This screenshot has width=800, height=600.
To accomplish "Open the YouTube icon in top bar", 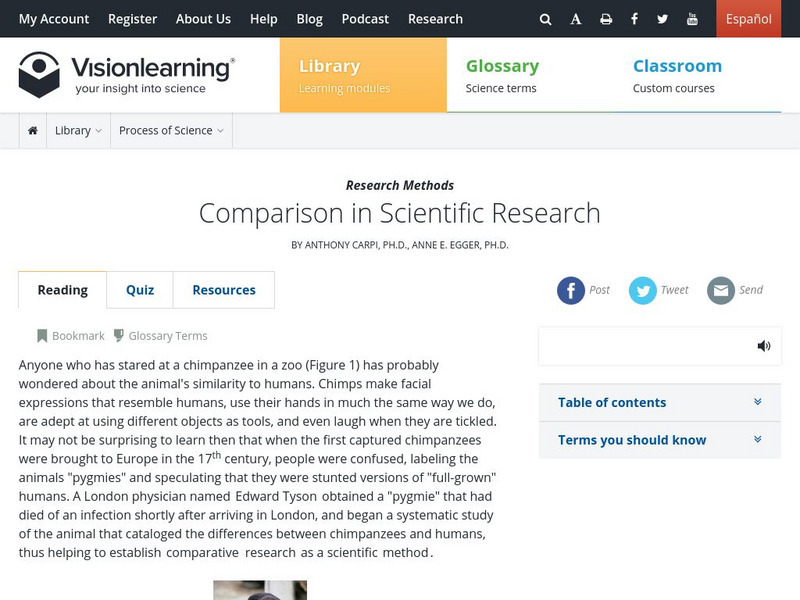I will [693, 19].
